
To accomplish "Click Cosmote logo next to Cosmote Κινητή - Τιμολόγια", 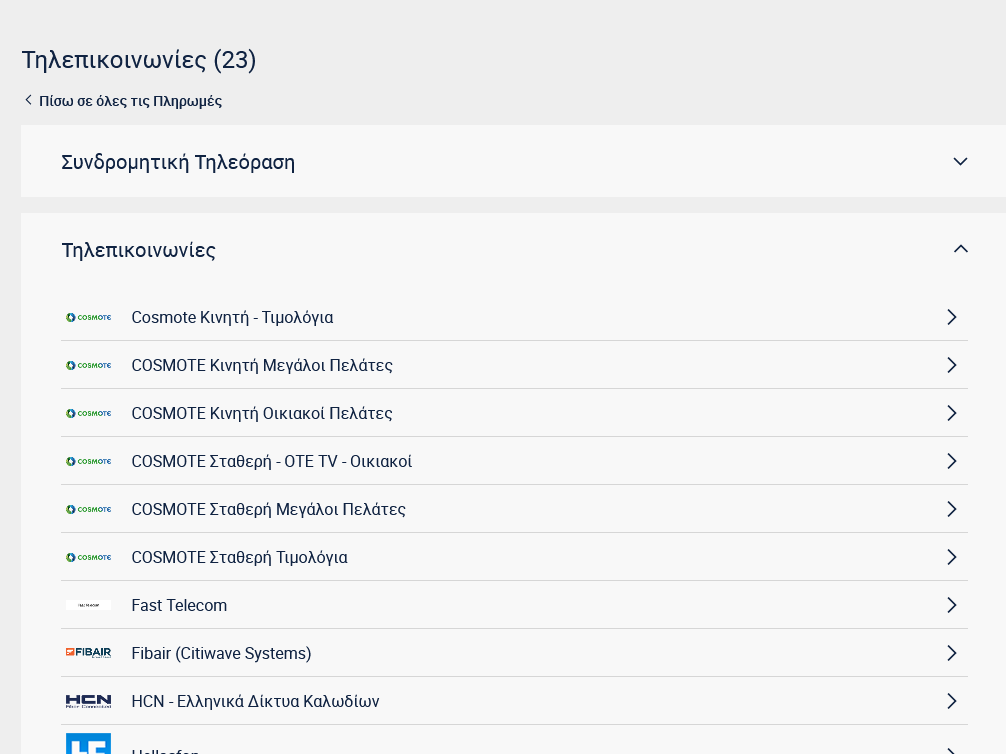I will point(89,317).
